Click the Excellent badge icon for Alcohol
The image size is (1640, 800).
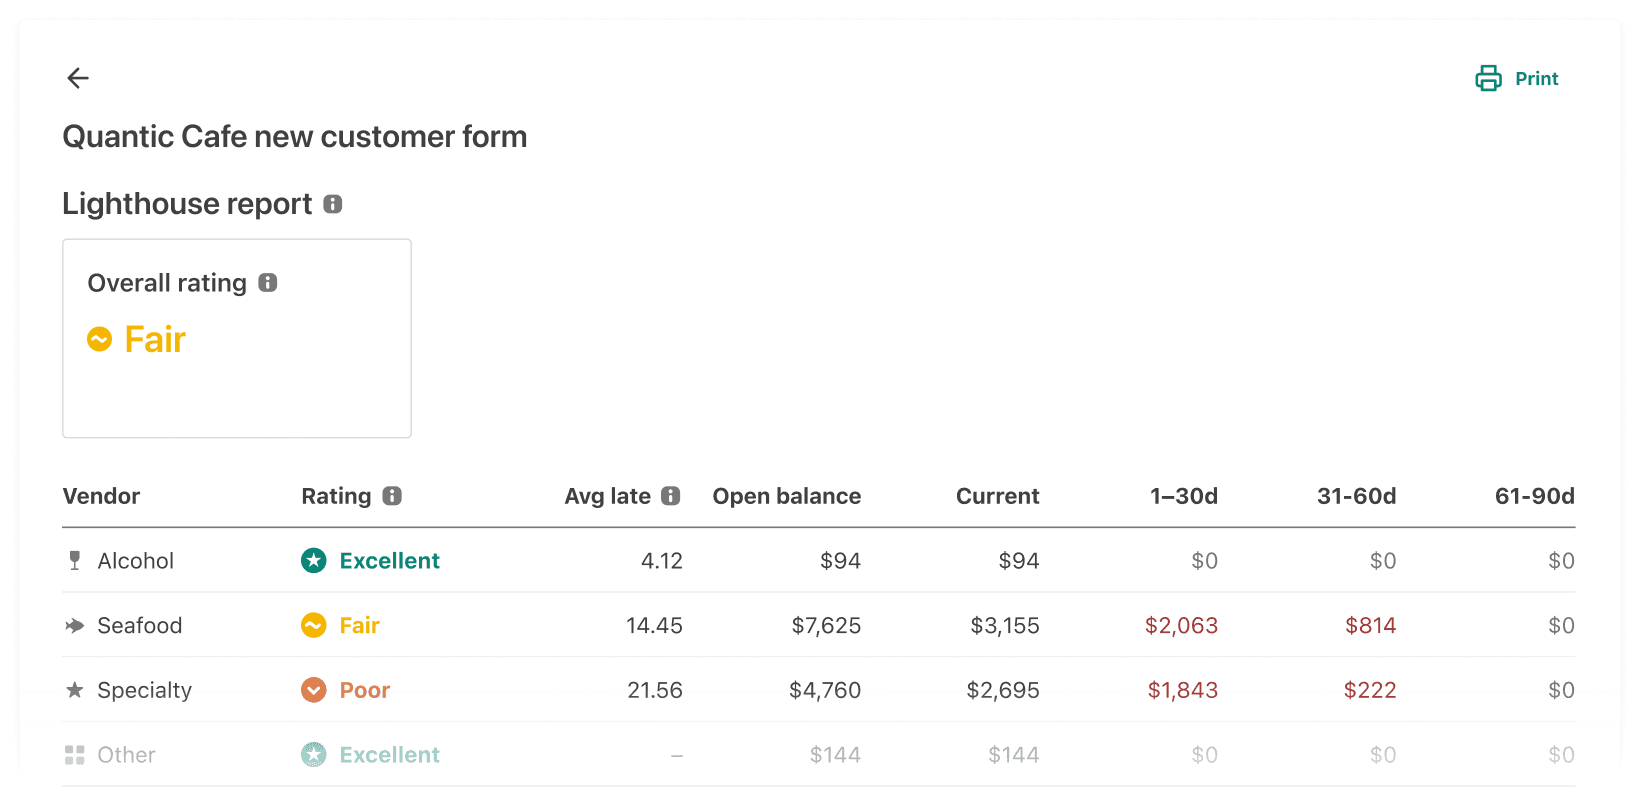click(314, 561)
